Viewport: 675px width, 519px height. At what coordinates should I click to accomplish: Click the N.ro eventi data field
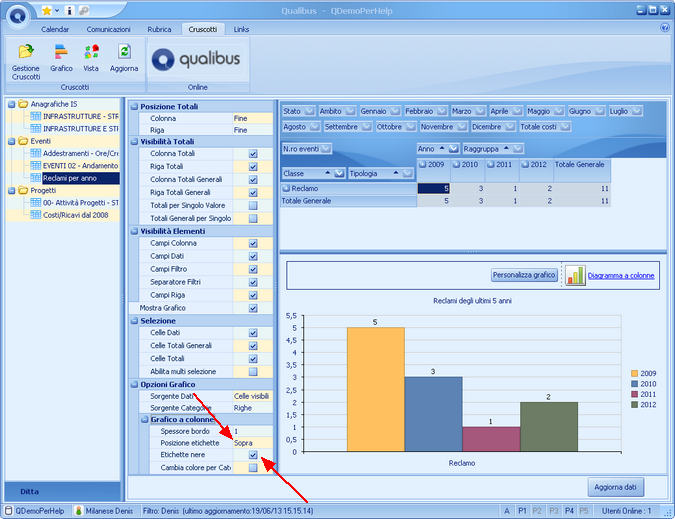[x=306, y=149]
